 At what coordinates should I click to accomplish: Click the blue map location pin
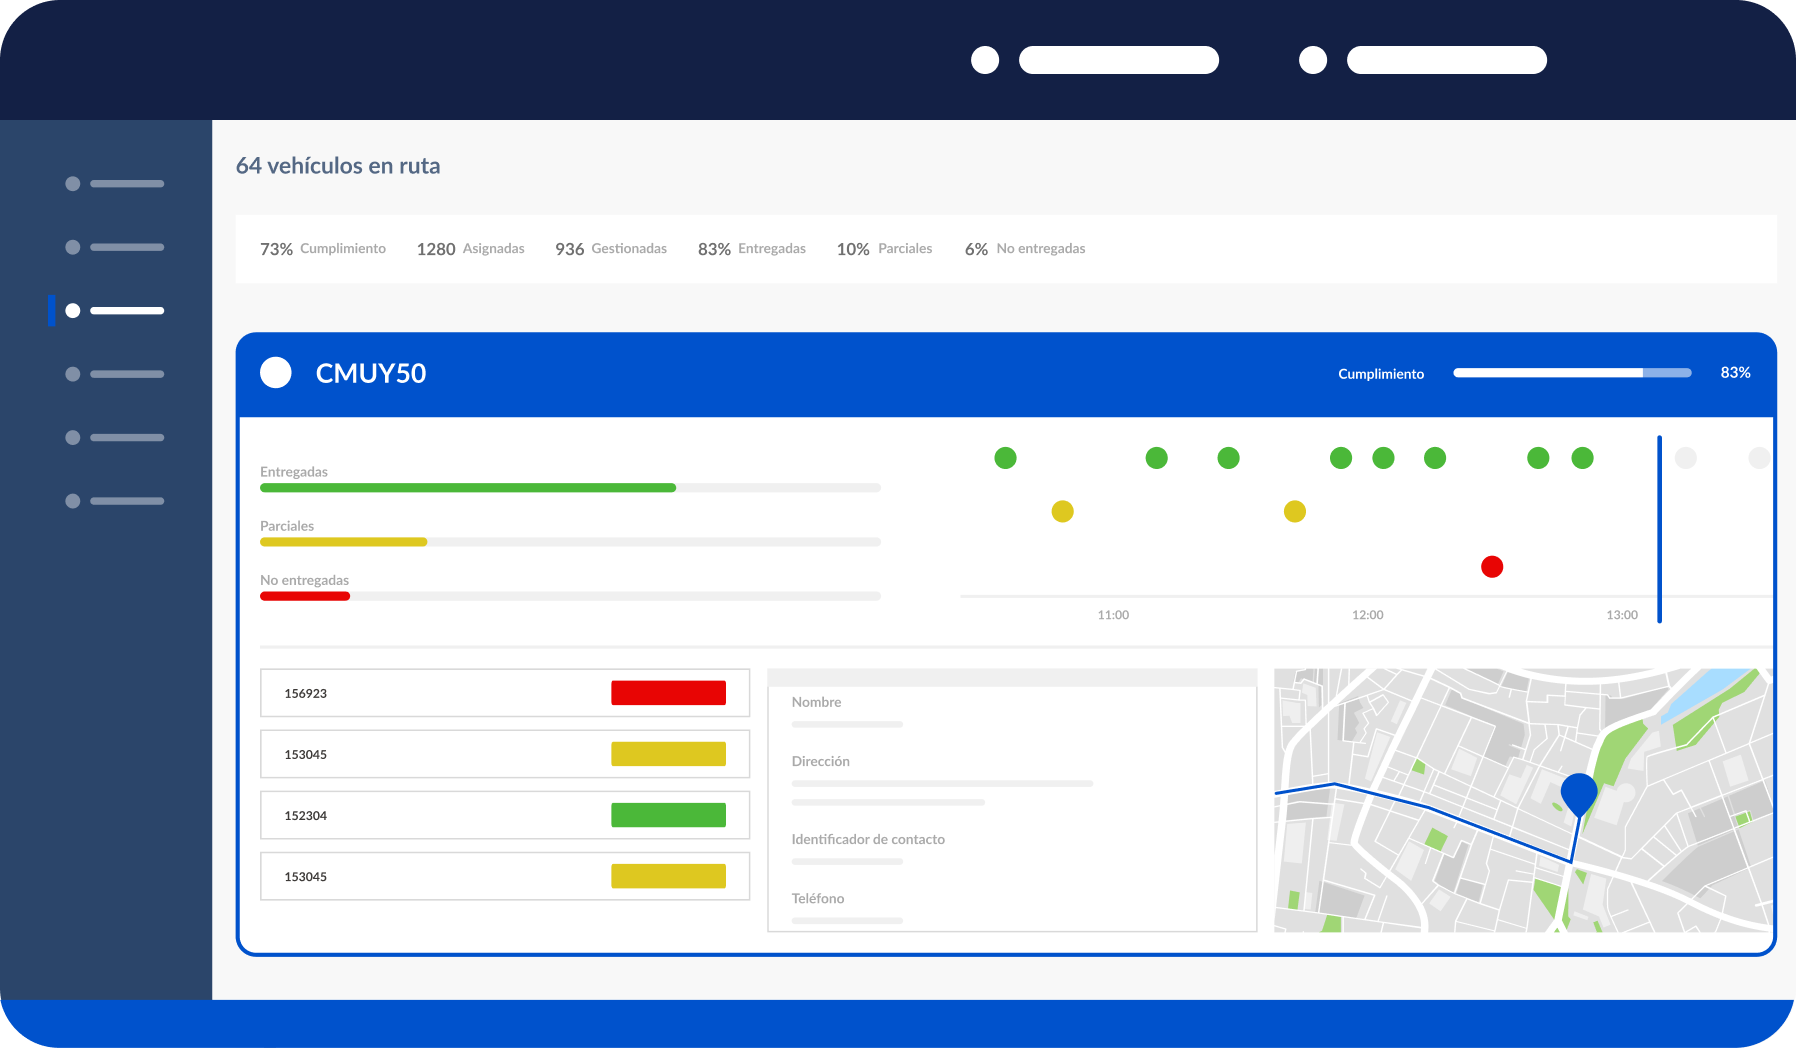pos(1579,794)
